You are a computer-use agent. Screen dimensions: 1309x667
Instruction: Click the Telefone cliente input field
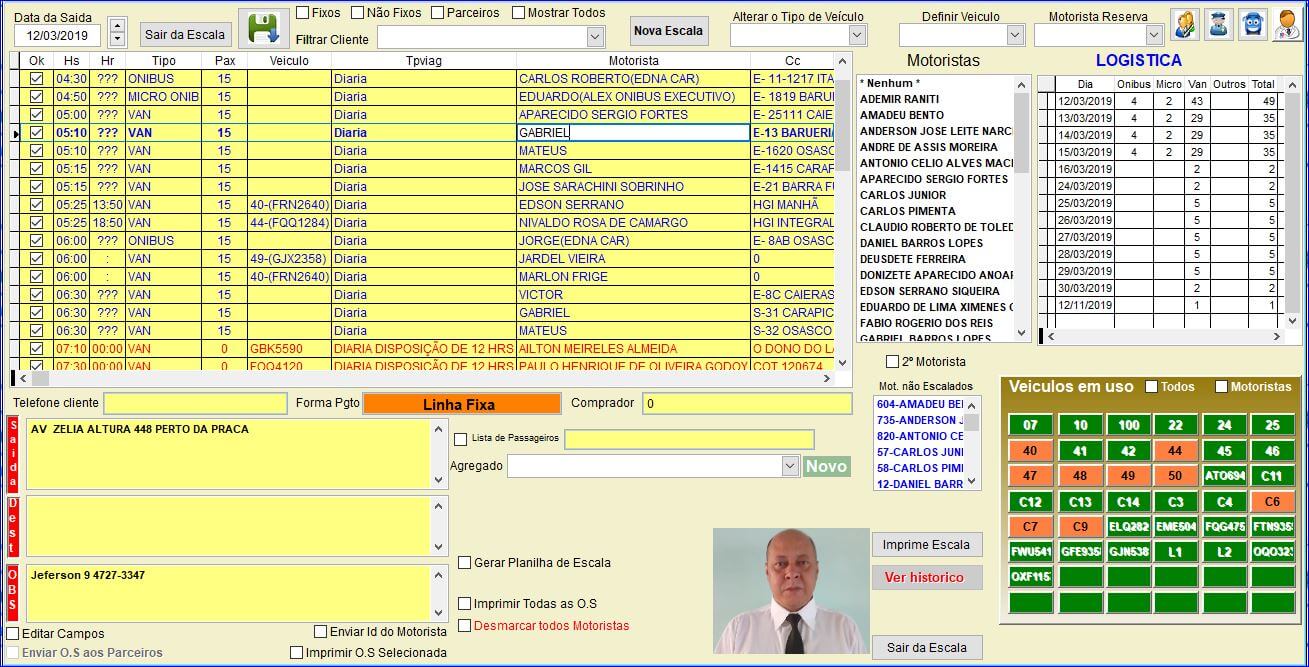pyautogui.click(x=195, y=403)
